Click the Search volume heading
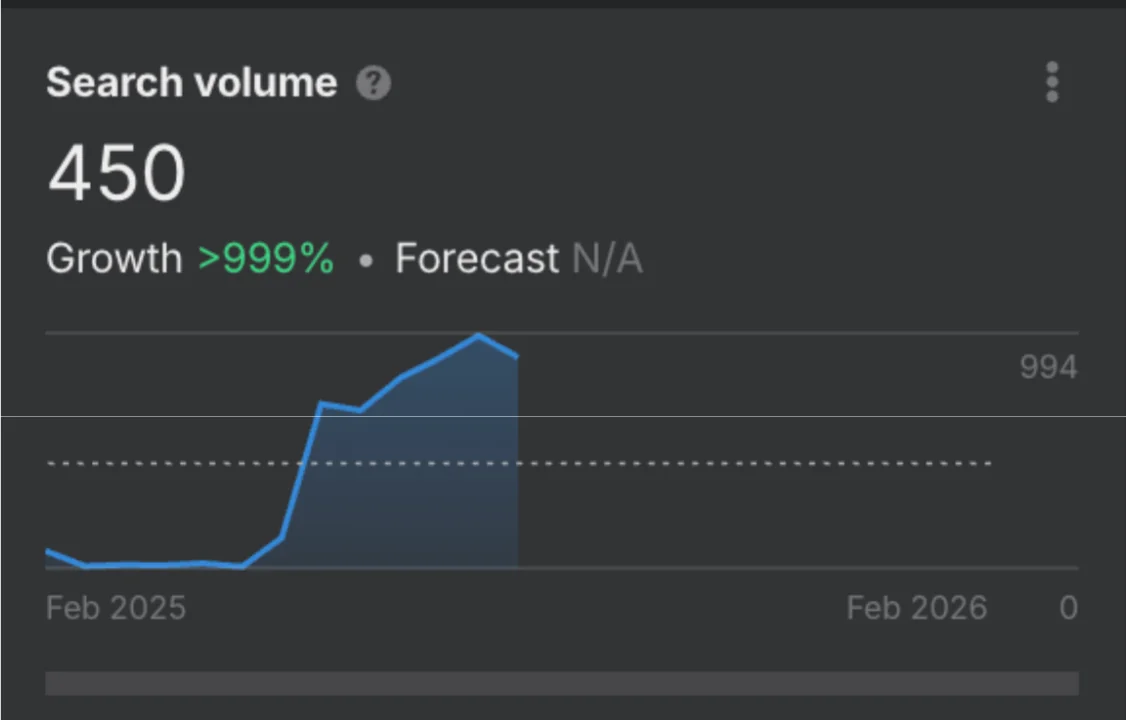1126x720 pixels. 191,82
